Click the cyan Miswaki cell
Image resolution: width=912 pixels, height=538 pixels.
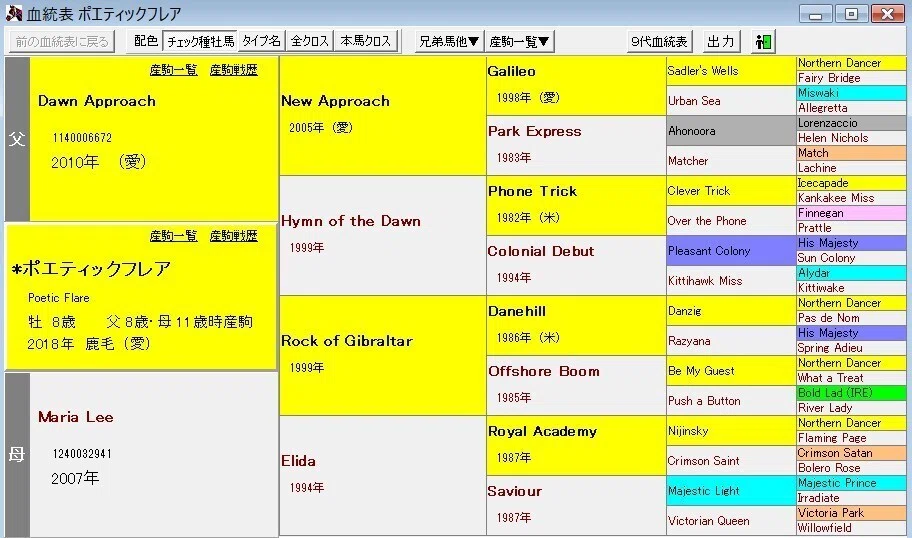click(x=851, y=93)
